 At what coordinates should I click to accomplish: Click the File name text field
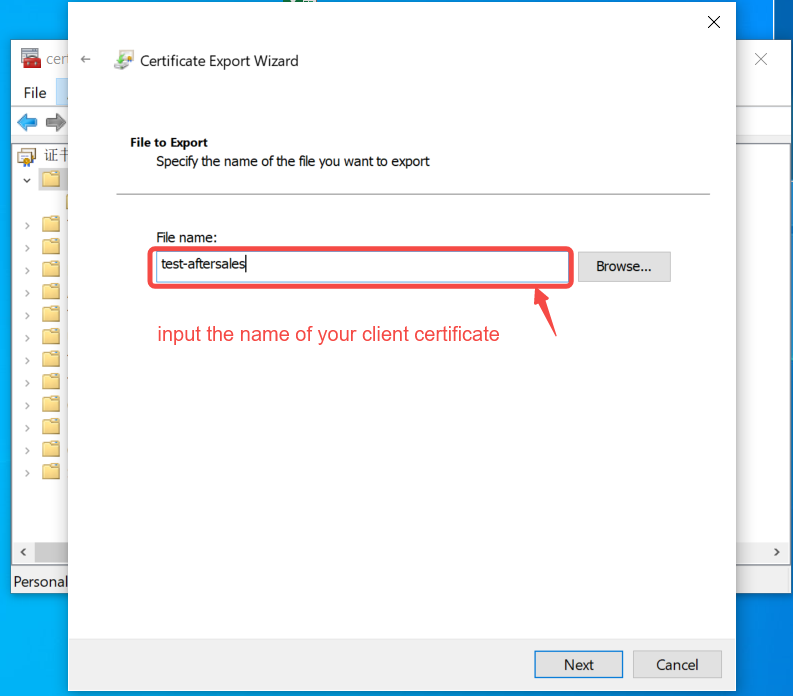click(x=362, y=267)
